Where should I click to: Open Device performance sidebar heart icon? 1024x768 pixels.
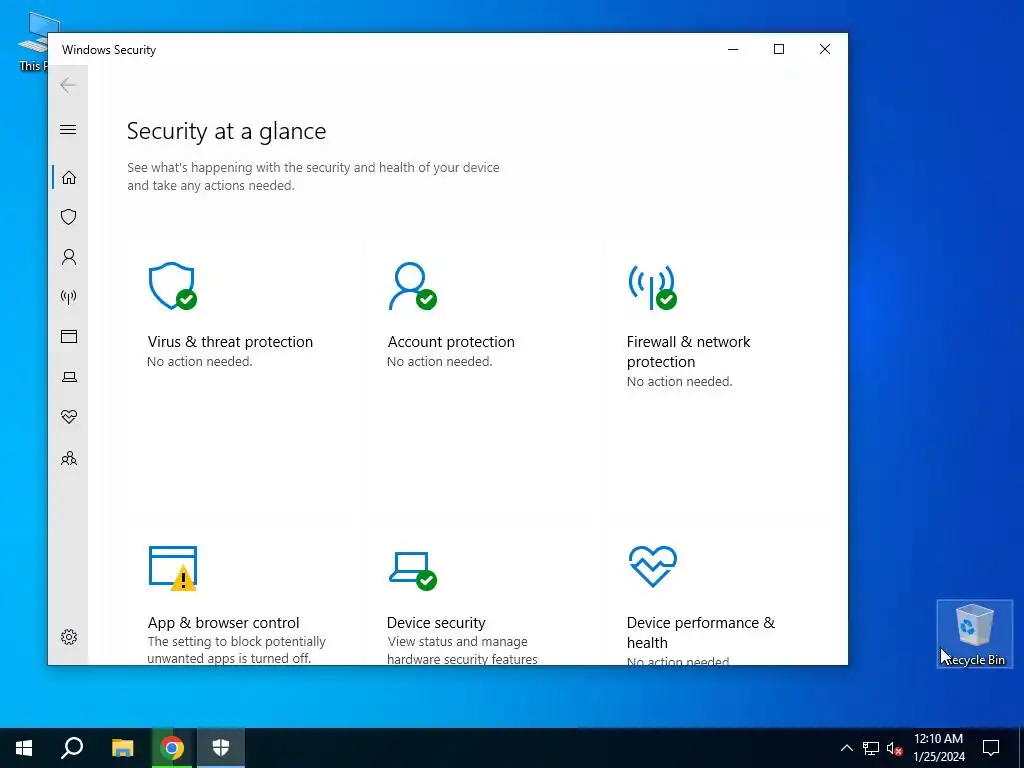pyautogui.click(x=69, y=417)
